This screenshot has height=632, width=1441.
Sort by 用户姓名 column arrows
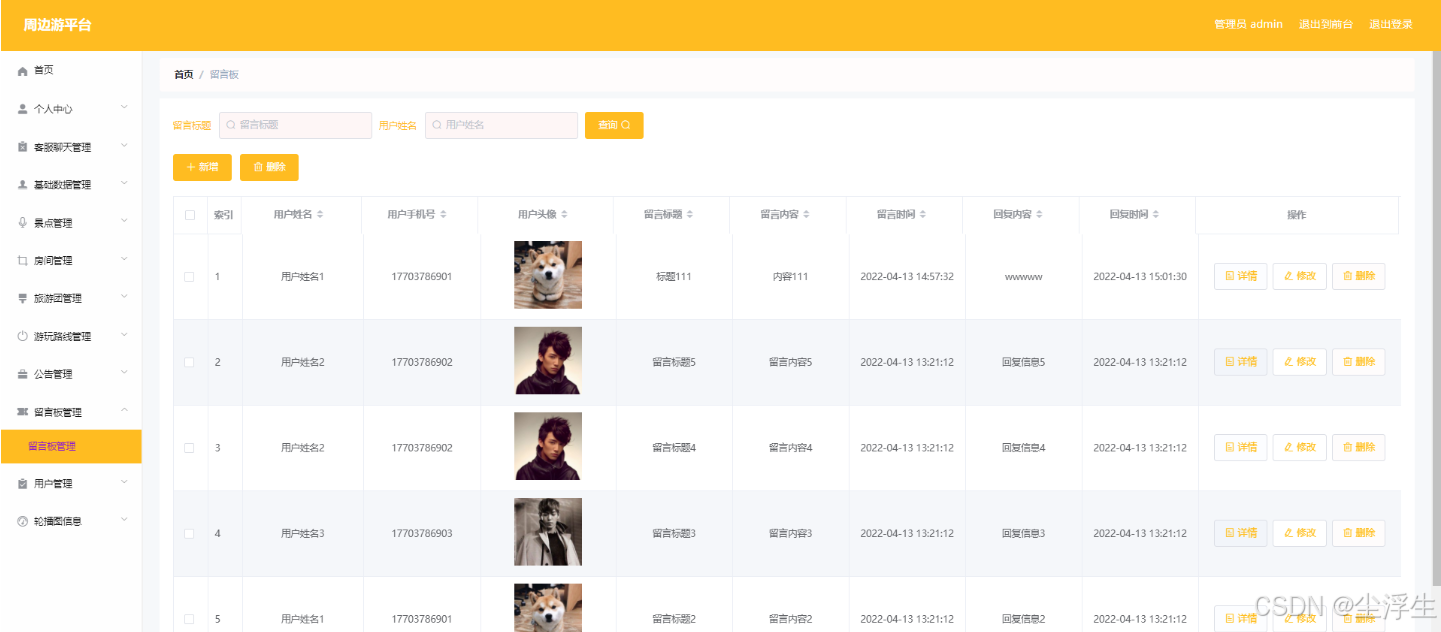(x=320, y=215)
